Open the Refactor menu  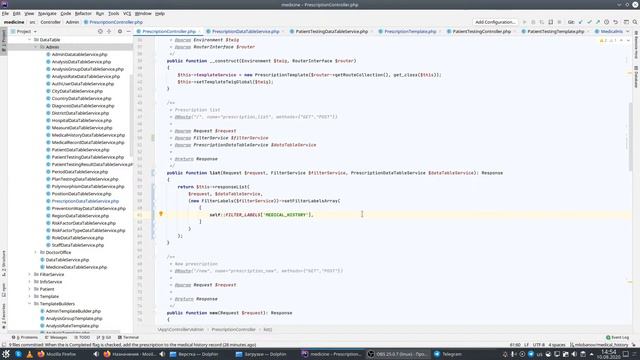(83, 13)
